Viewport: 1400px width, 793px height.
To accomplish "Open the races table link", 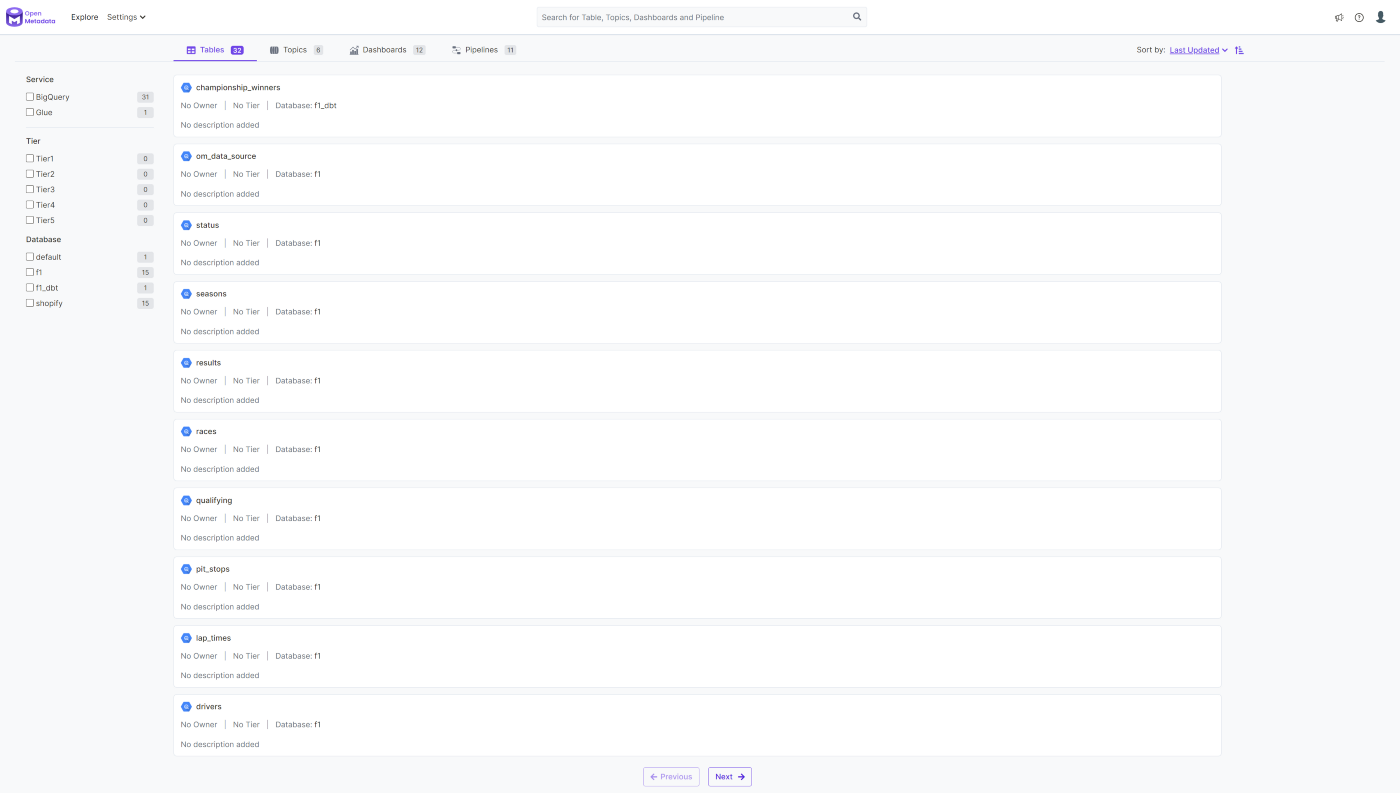I will pos(206,432).
